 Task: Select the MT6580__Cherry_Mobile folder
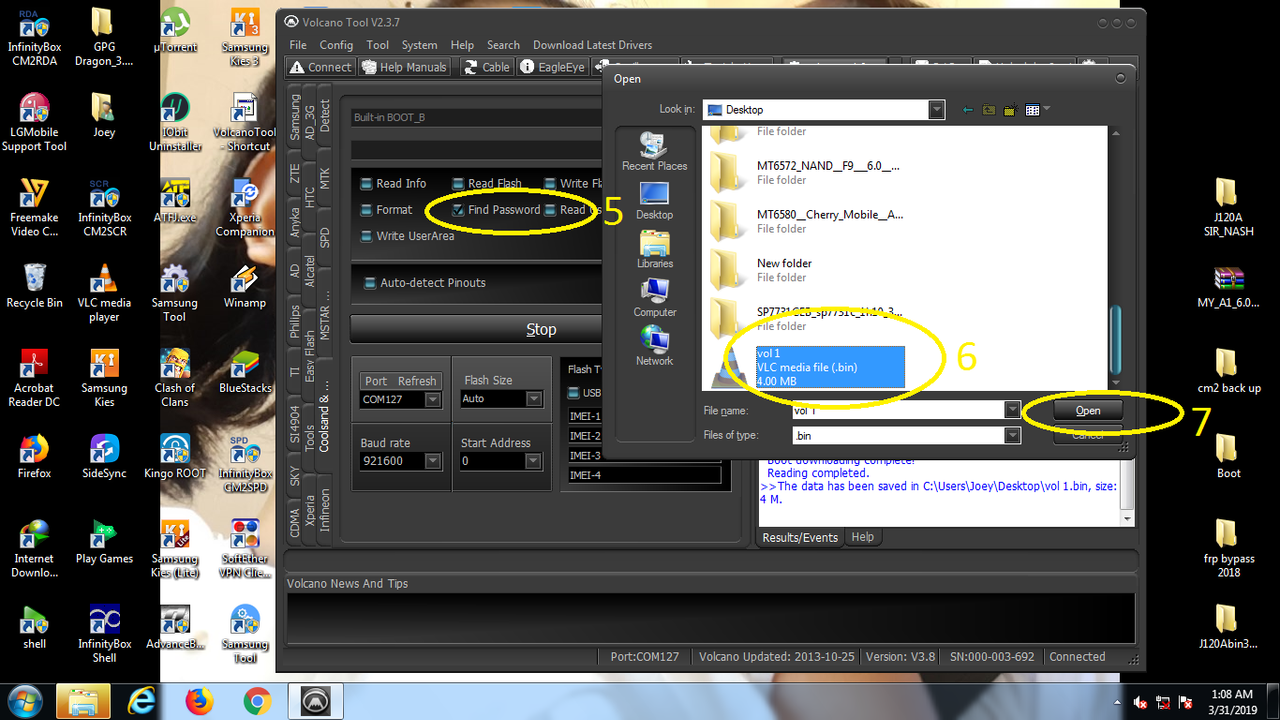pyautogui.click(x=806, y=221)
